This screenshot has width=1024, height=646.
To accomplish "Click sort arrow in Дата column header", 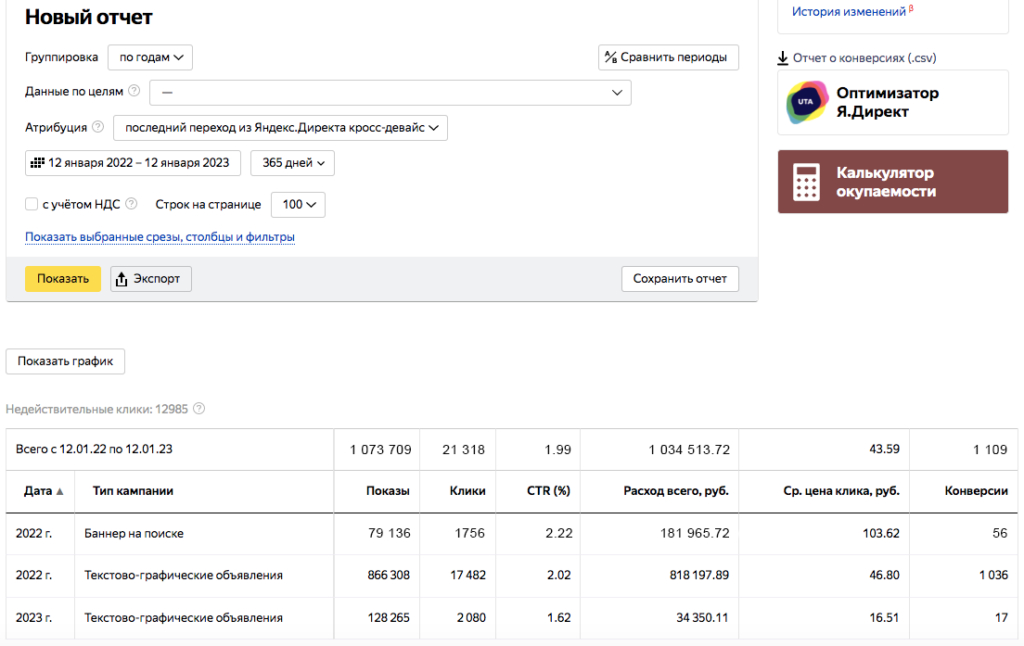I will click(x=59, y=491).
